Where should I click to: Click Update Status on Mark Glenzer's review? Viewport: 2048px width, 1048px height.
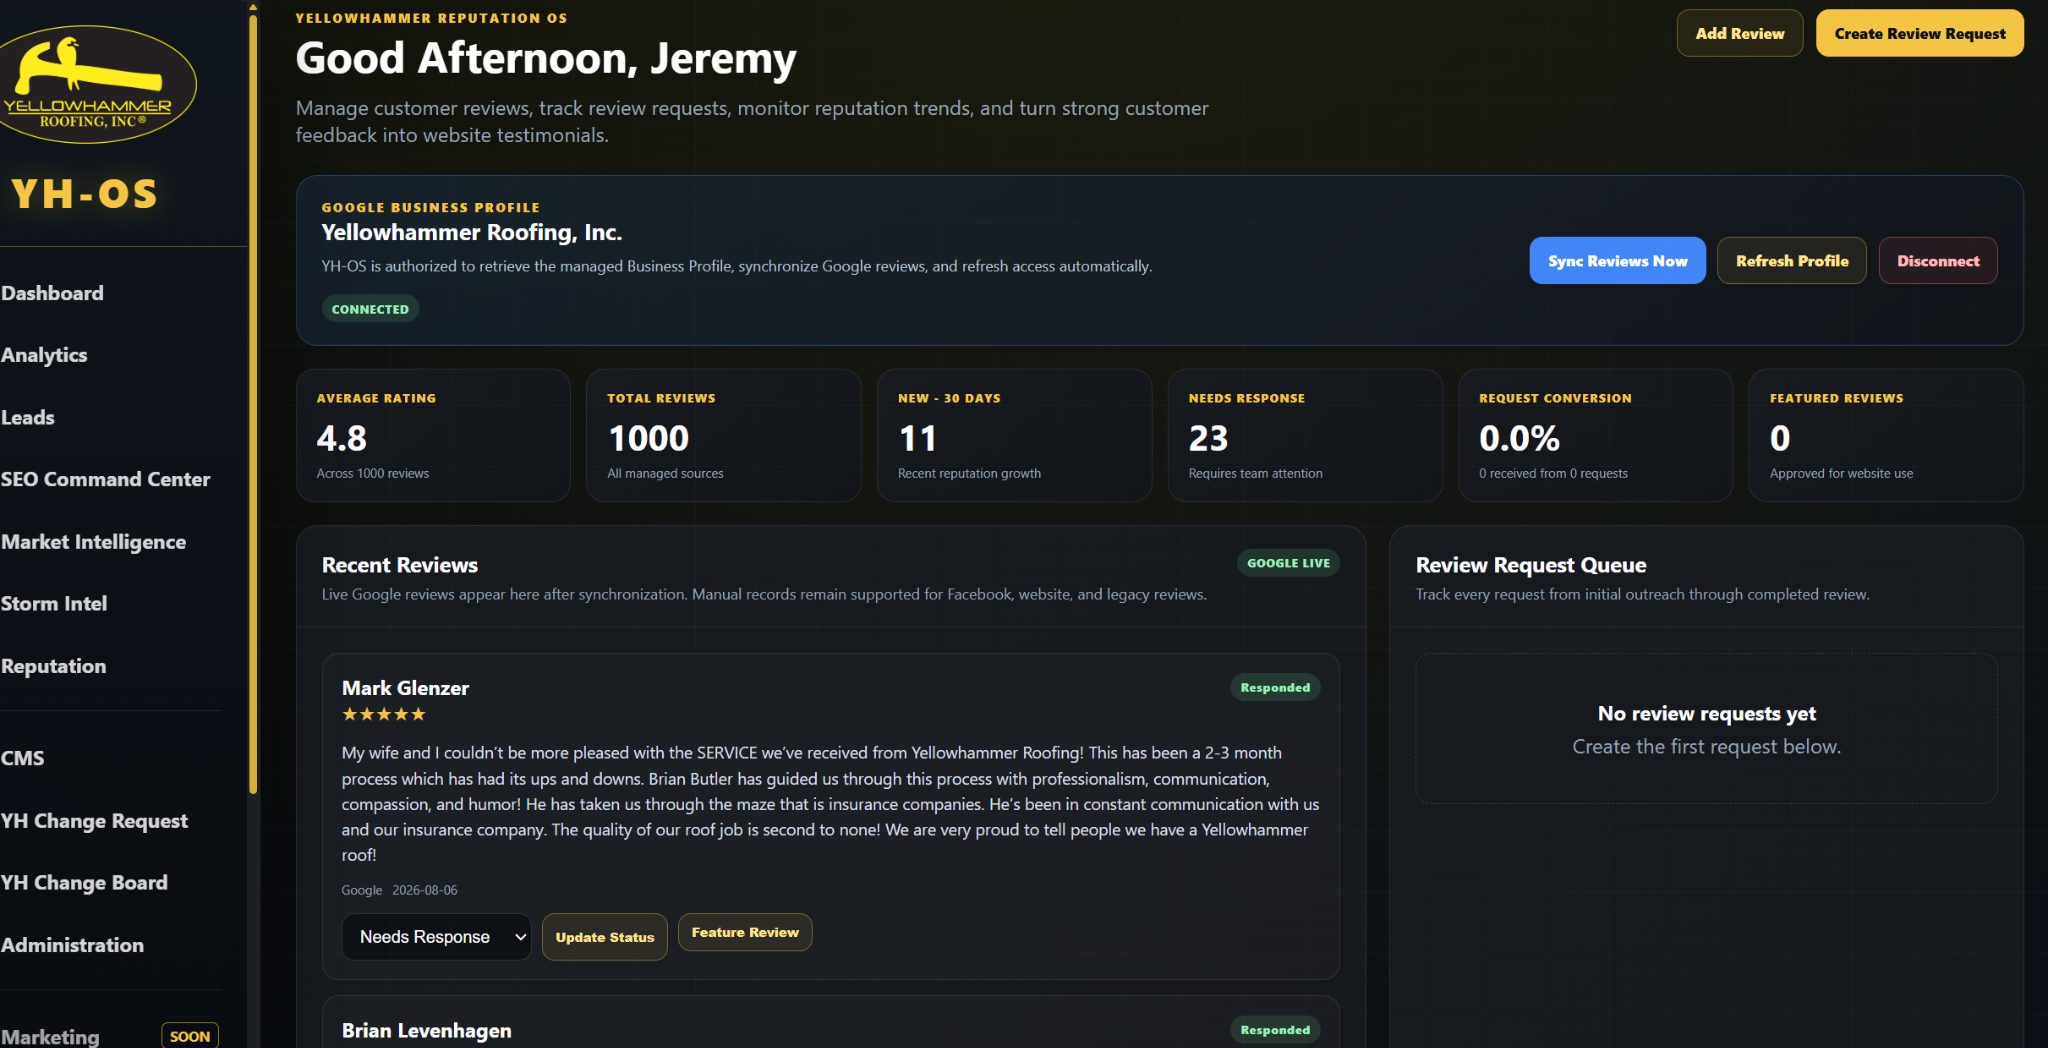pyautogui.click(x=605, y=937)
